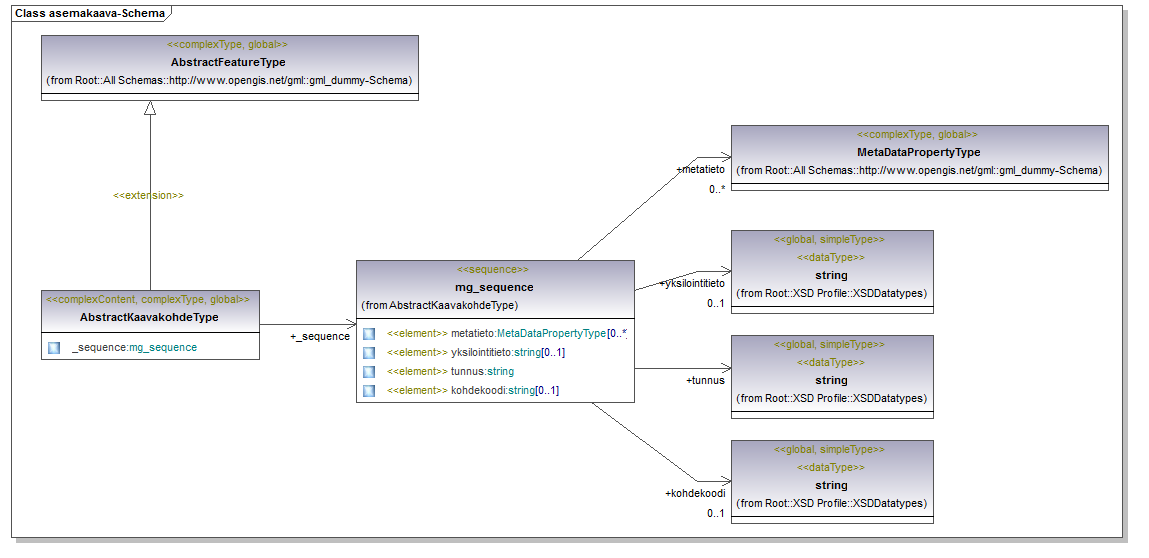Image resolution: width=1149 pixels, height=558 pixels.
Task: Select the mg_sequence class header
Action: [x=494, y=287]
